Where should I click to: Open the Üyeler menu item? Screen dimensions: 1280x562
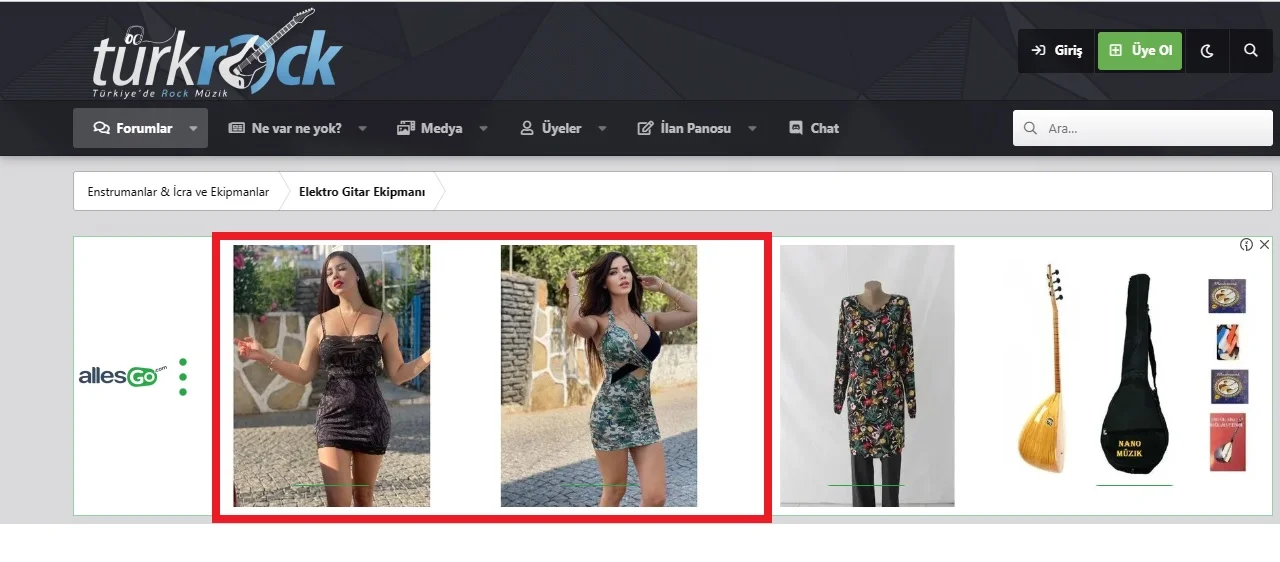click(x=551, y=128)
